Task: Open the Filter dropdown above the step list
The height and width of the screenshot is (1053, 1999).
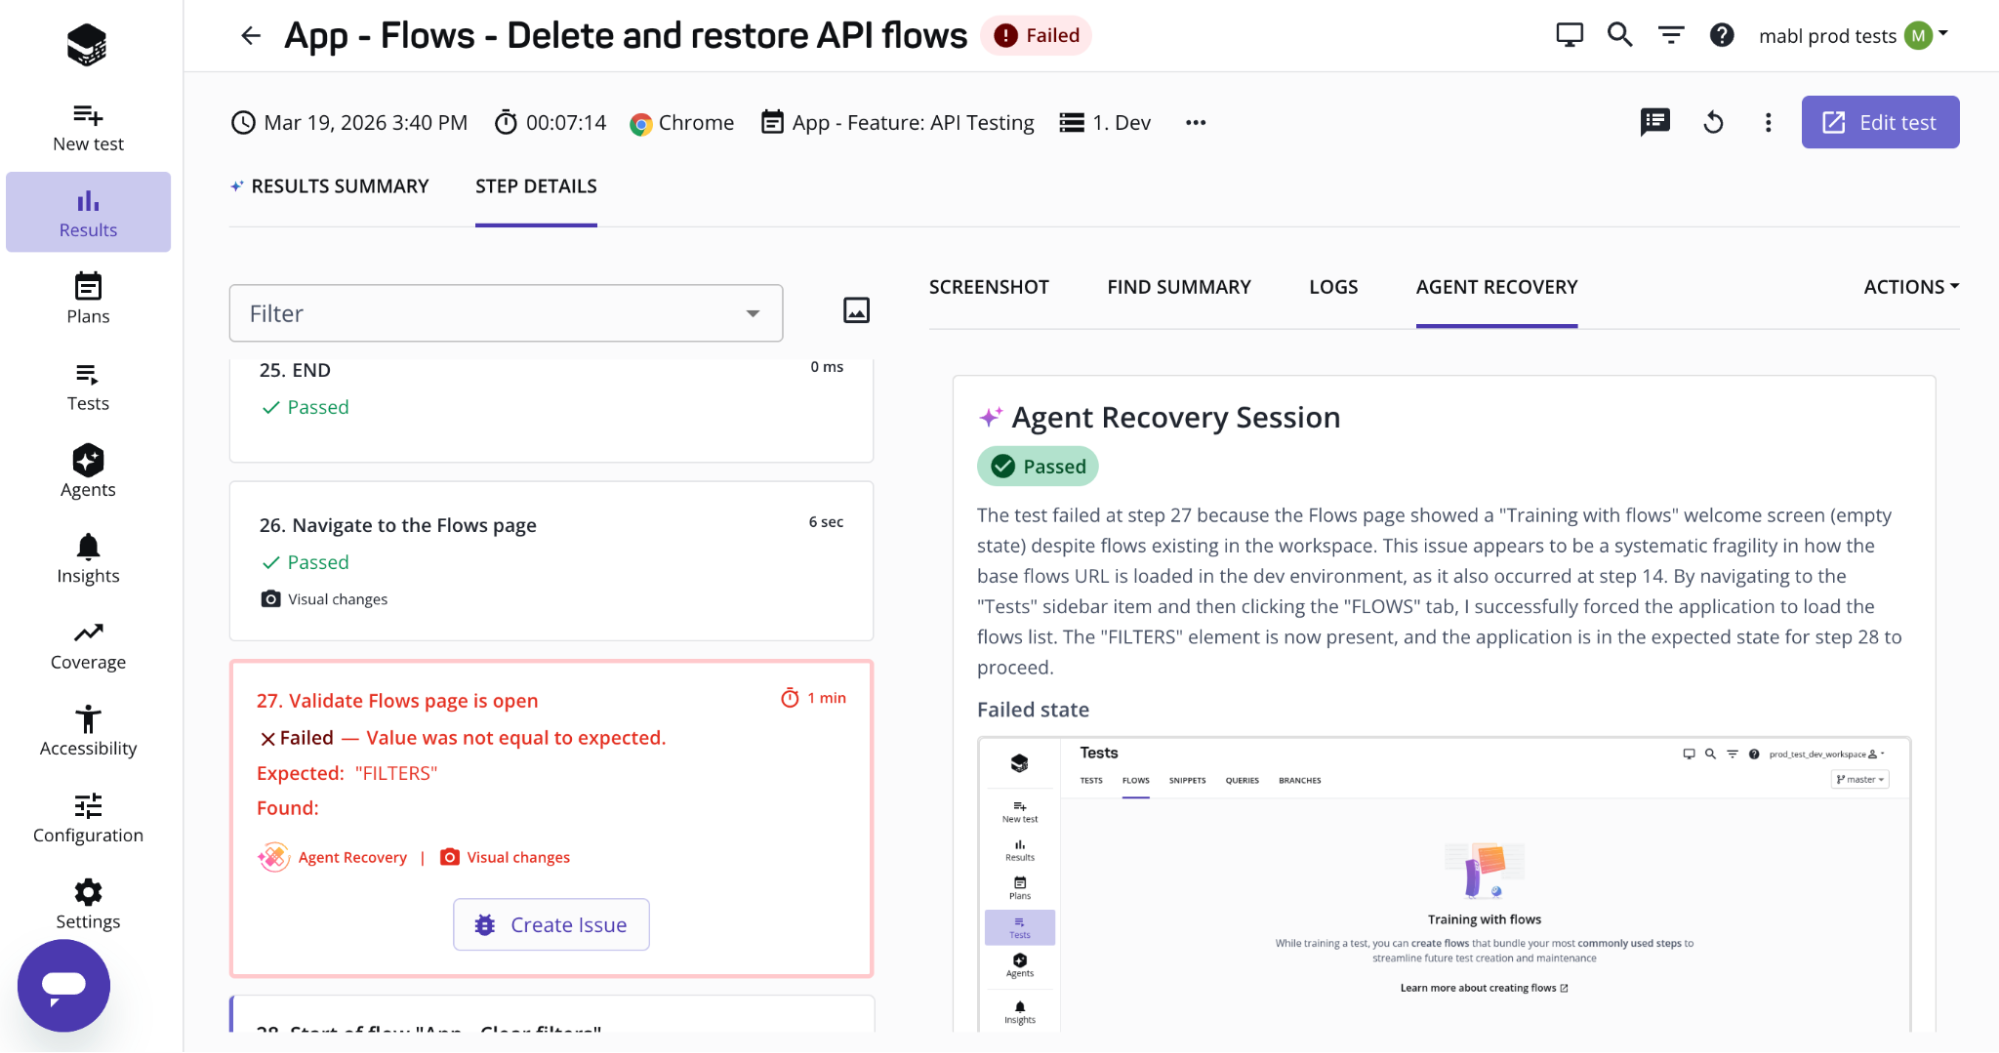Action: click(506, 313)
